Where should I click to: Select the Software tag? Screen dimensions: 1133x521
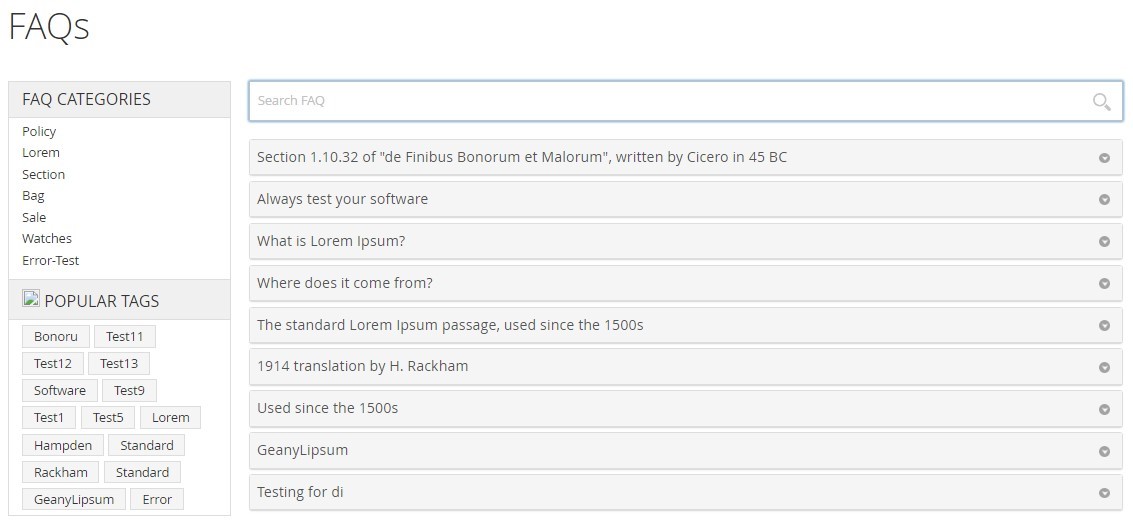click(60, 391)
